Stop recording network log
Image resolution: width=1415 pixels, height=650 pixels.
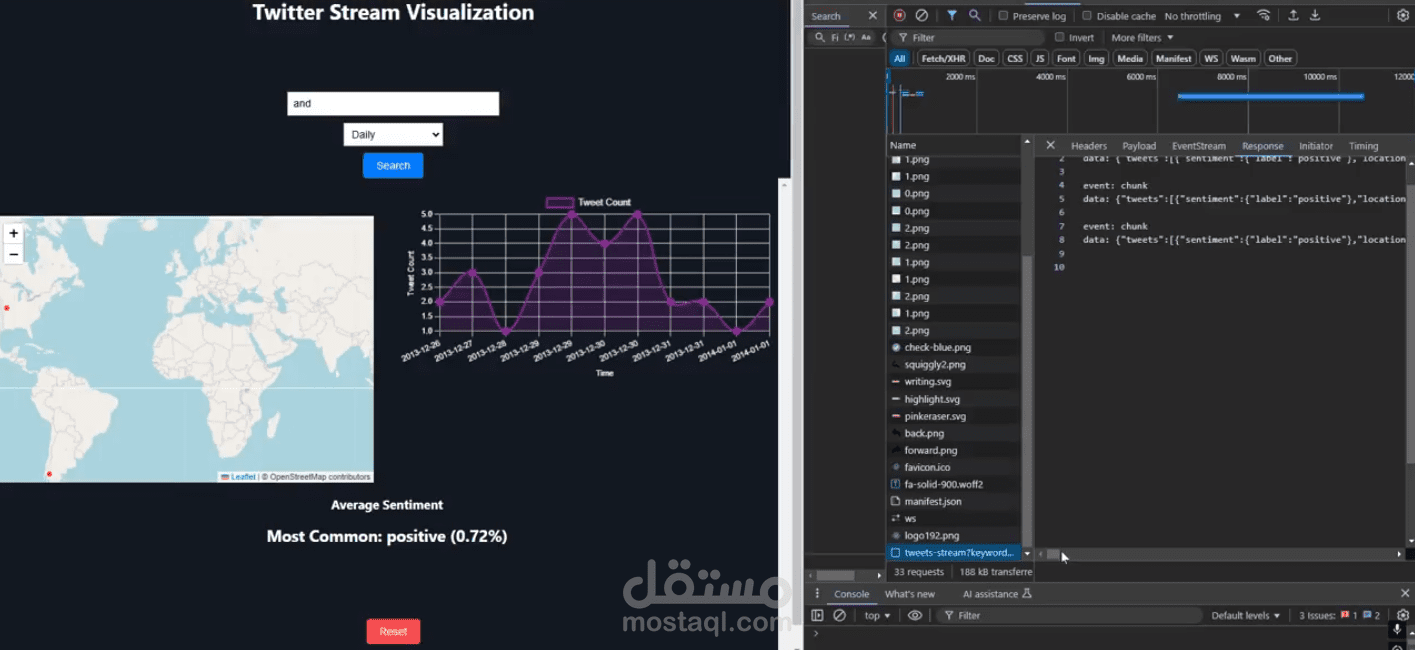[899, 16]
